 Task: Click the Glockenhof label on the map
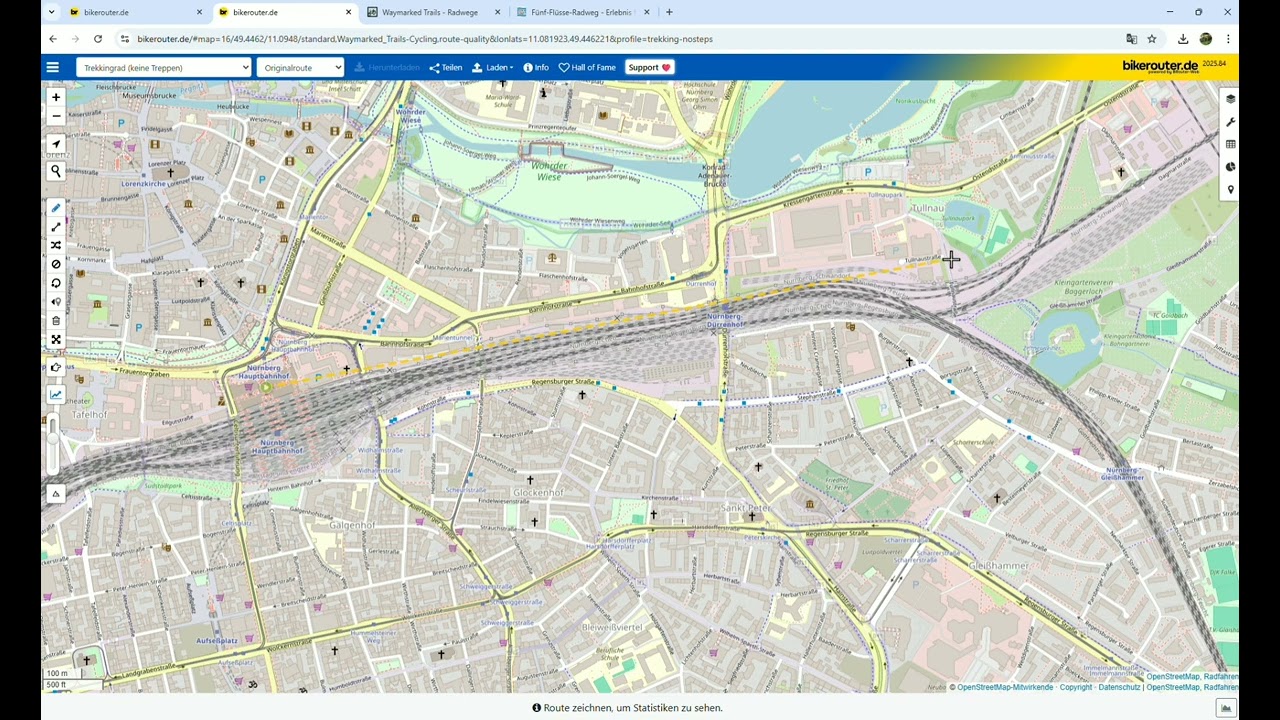(538, 493)
